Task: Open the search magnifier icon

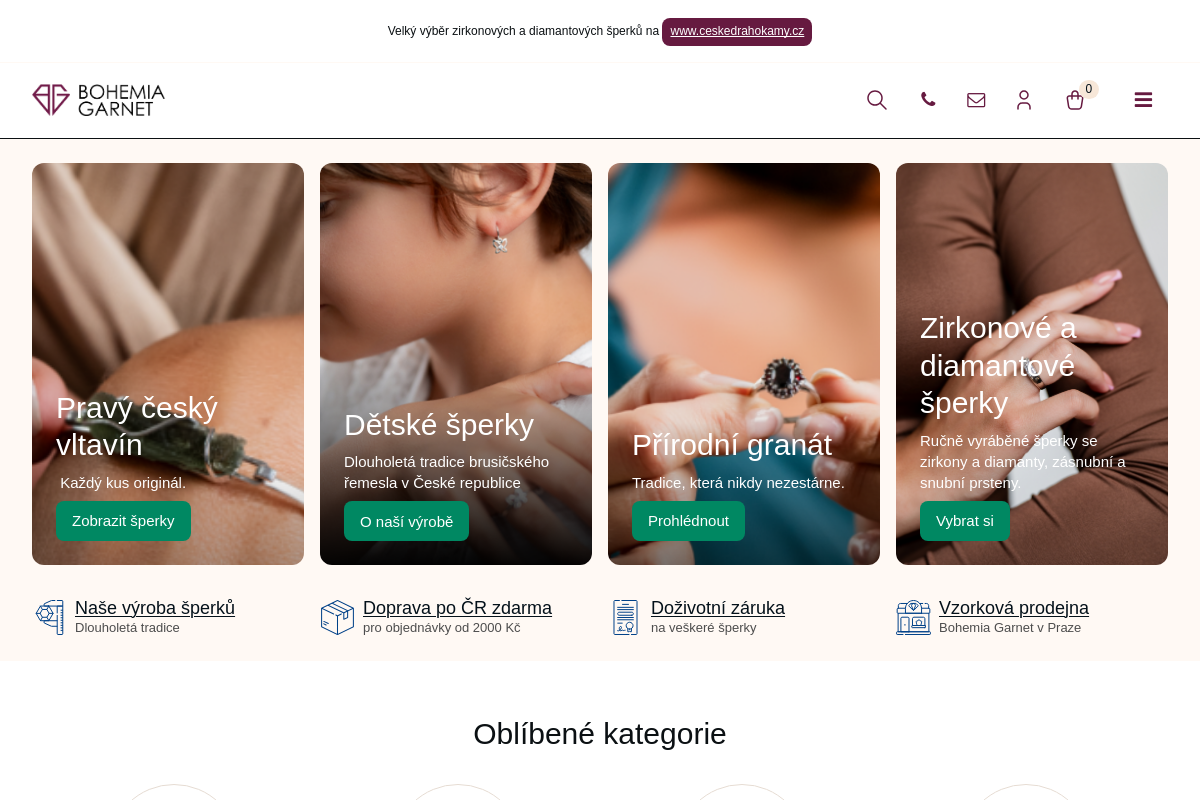Action: (877, 100)
